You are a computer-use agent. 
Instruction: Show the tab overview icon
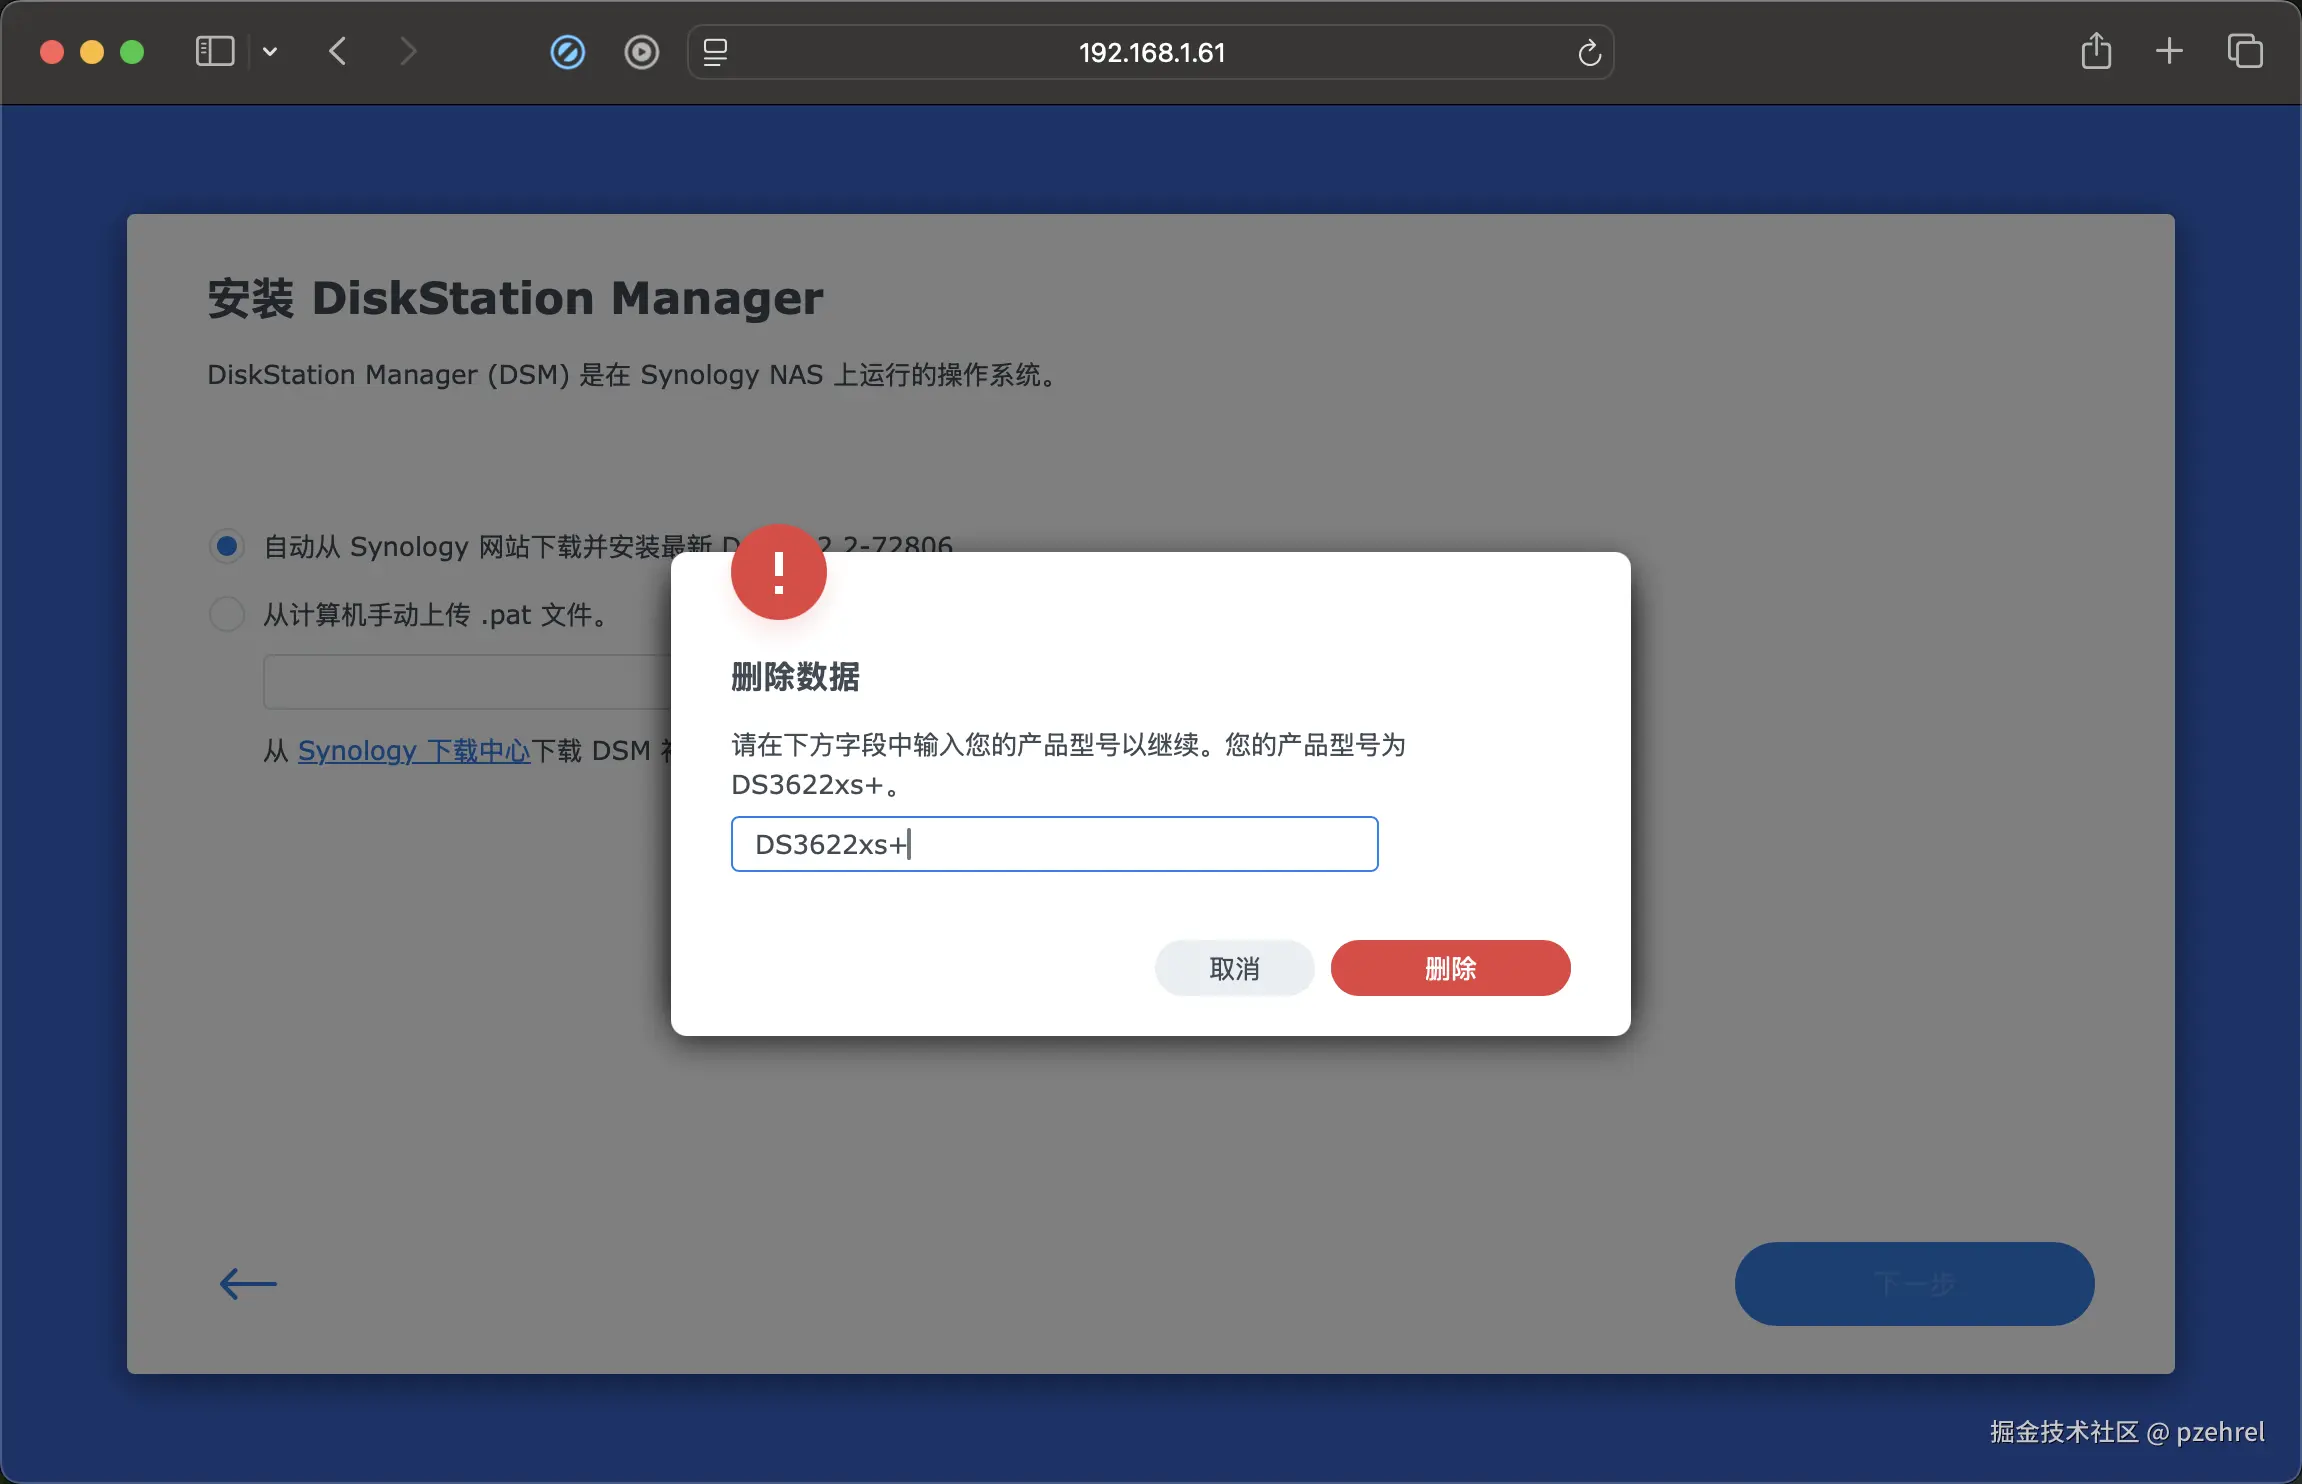[2244, 51]
